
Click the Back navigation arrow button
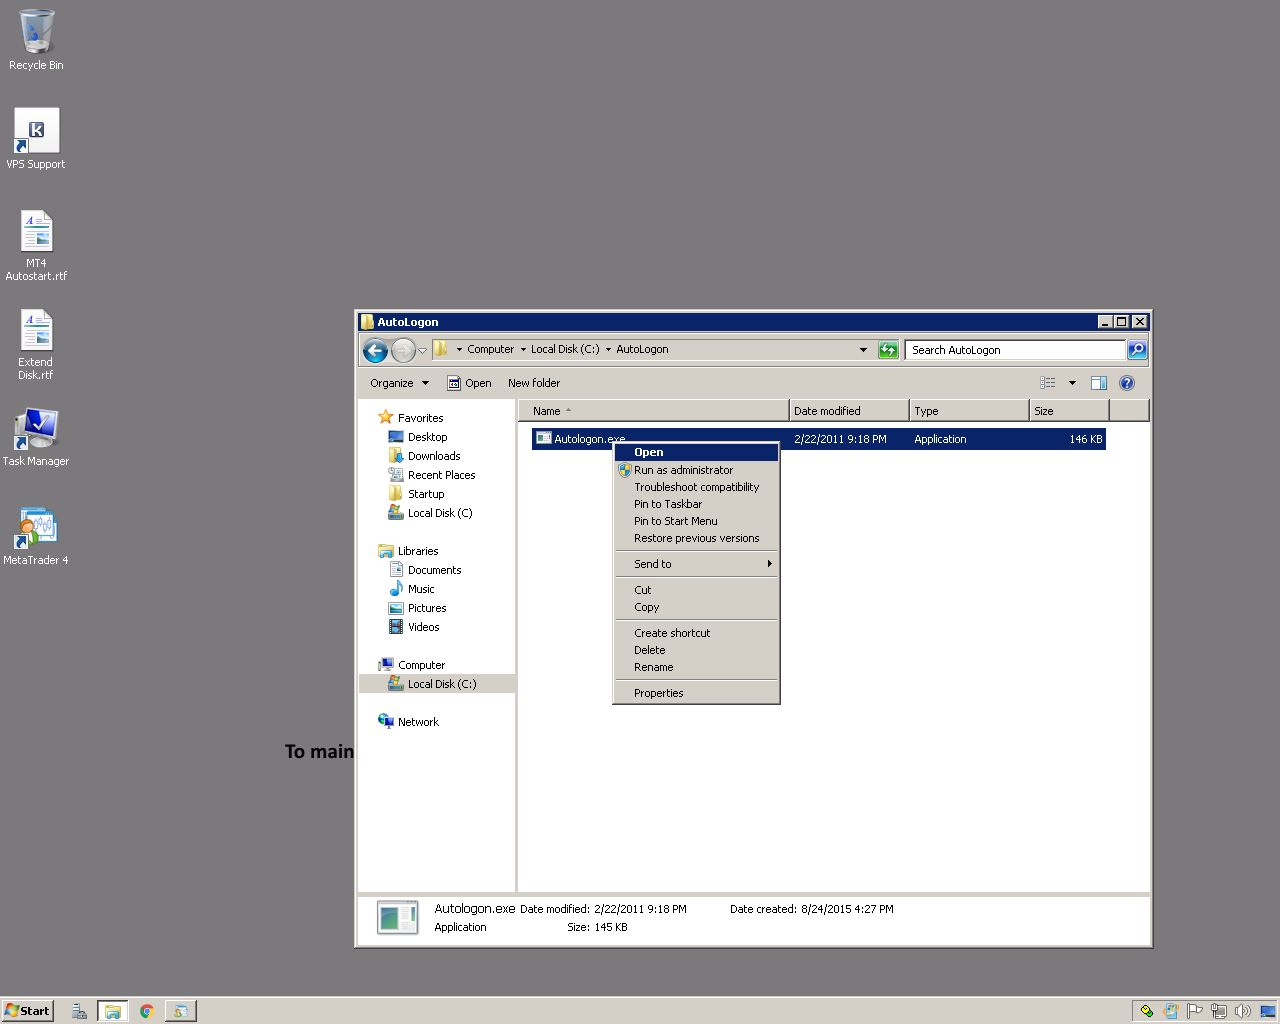click(x=375, y=350)
